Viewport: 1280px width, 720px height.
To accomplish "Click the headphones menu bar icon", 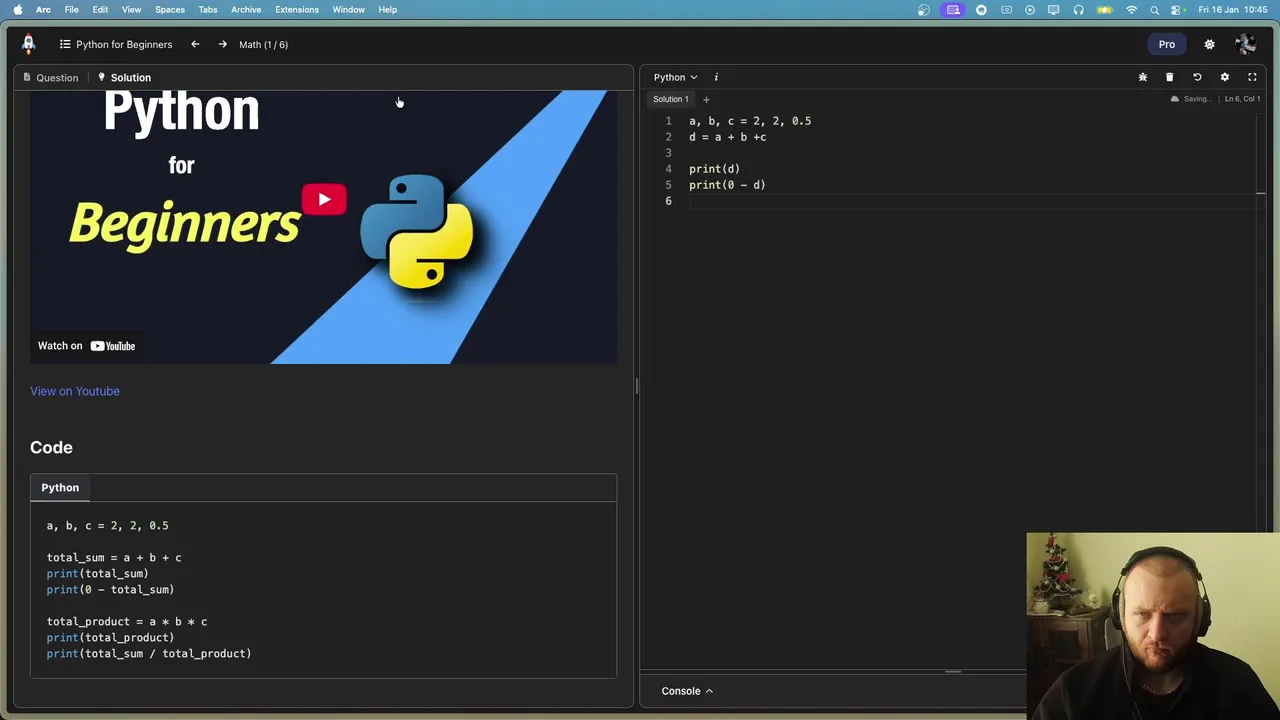I will click(1079, 10).
